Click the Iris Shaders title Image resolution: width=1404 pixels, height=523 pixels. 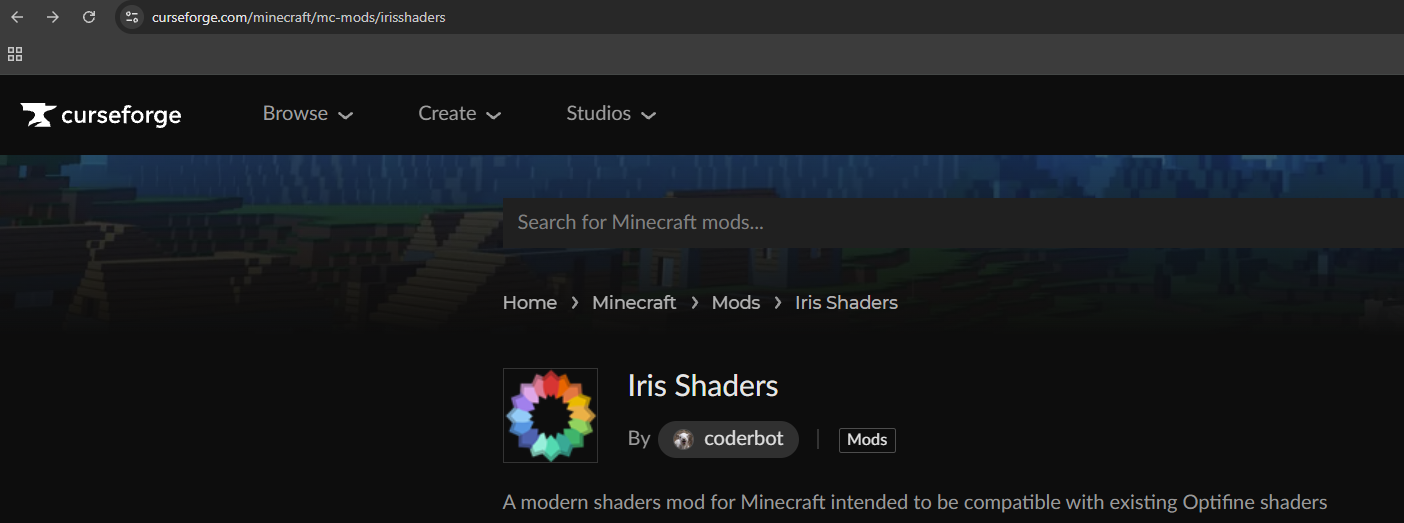pyautogui.click(x=703, y=385)
